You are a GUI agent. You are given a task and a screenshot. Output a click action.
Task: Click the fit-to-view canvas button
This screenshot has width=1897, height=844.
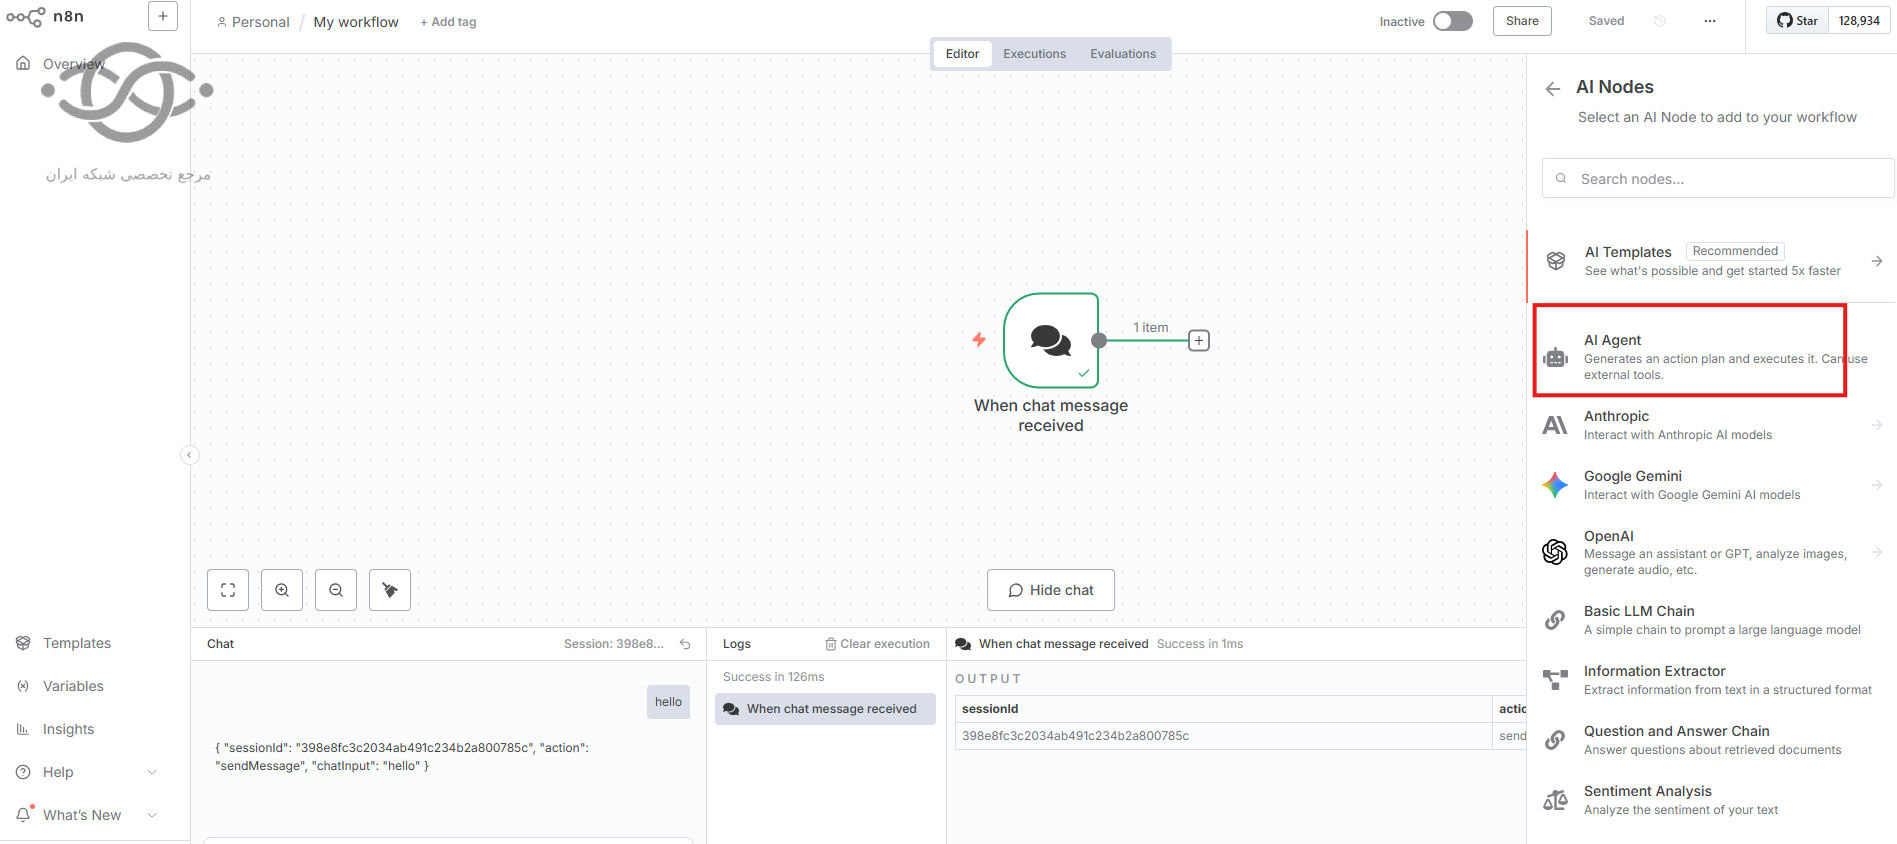click(x=228, y=590)
